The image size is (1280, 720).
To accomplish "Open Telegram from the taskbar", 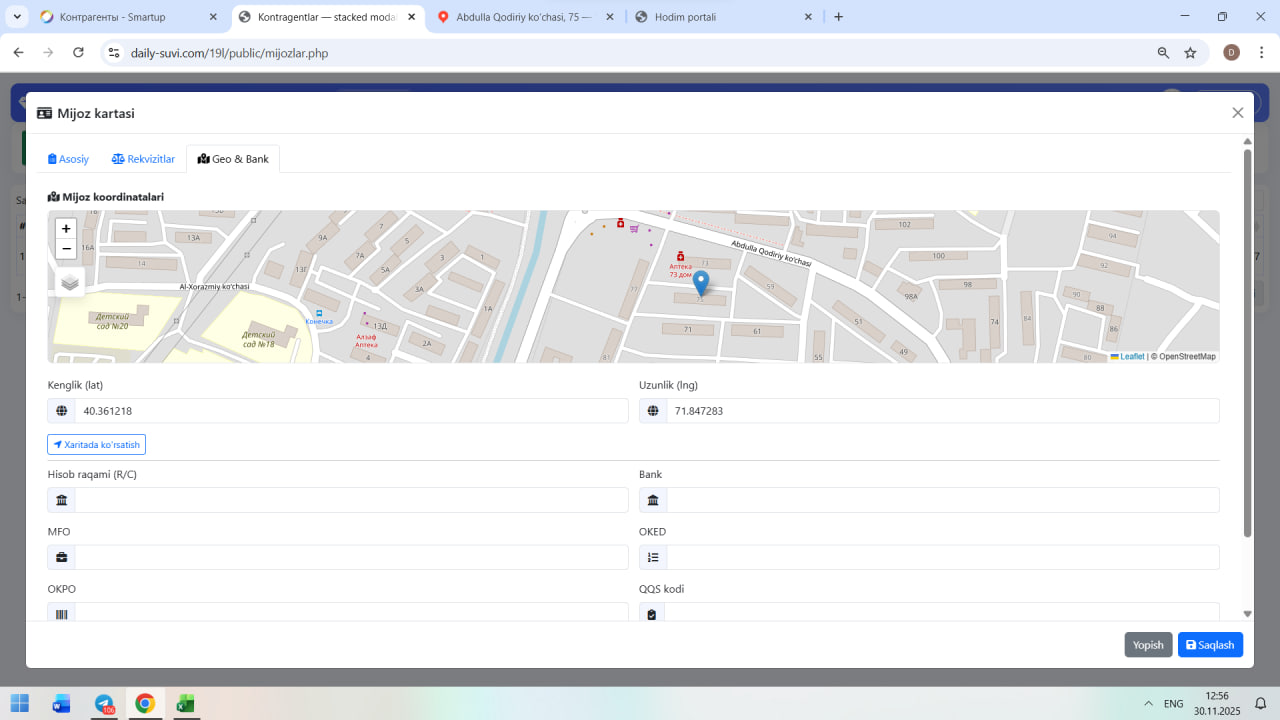I will [104, 703].
